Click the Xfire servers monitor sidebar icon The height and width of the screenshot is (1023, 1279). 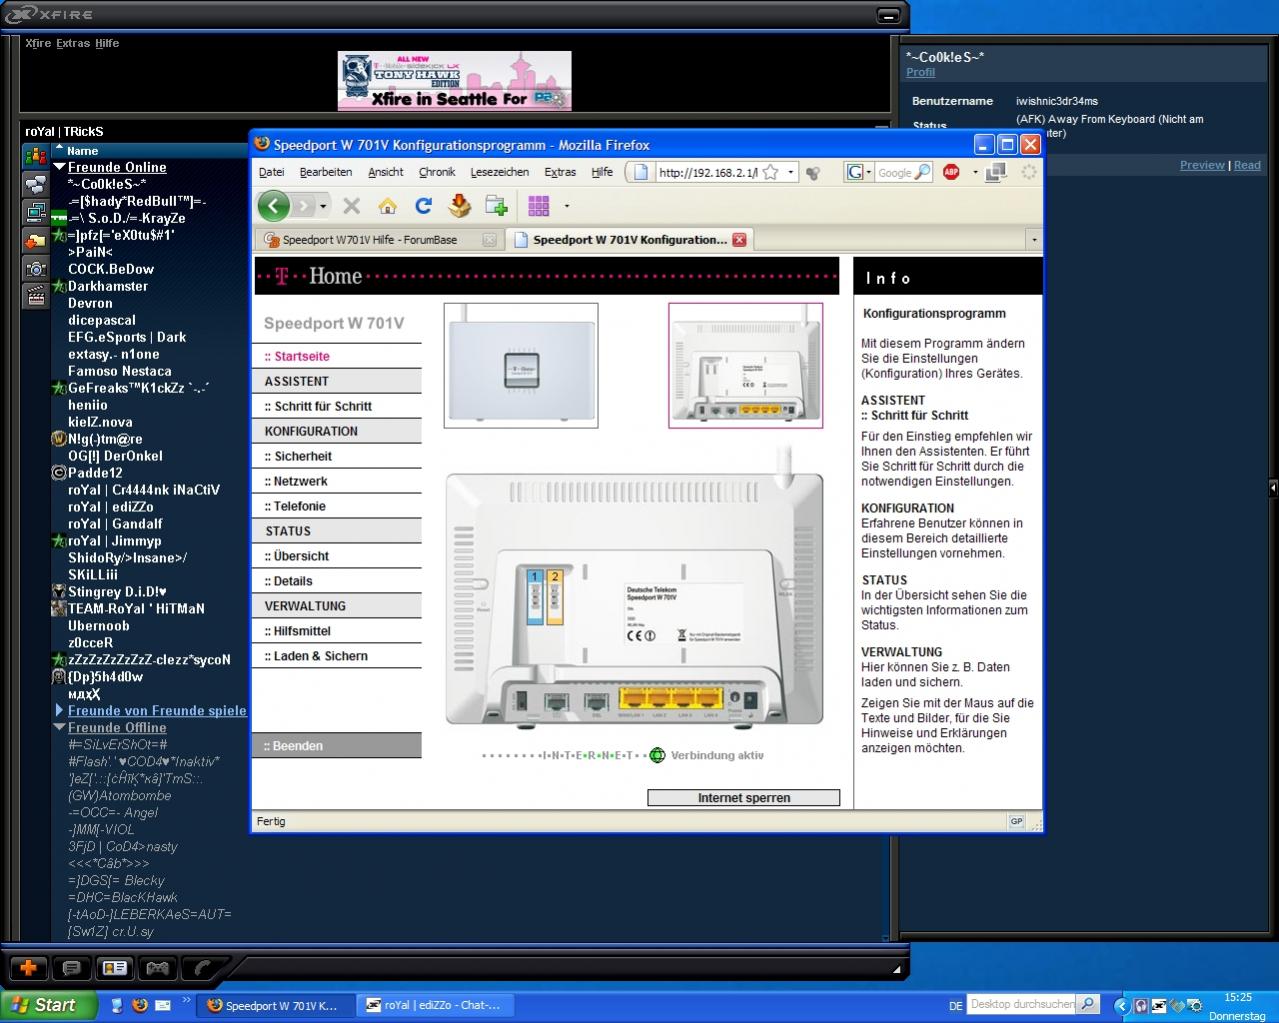click(36, 212)
